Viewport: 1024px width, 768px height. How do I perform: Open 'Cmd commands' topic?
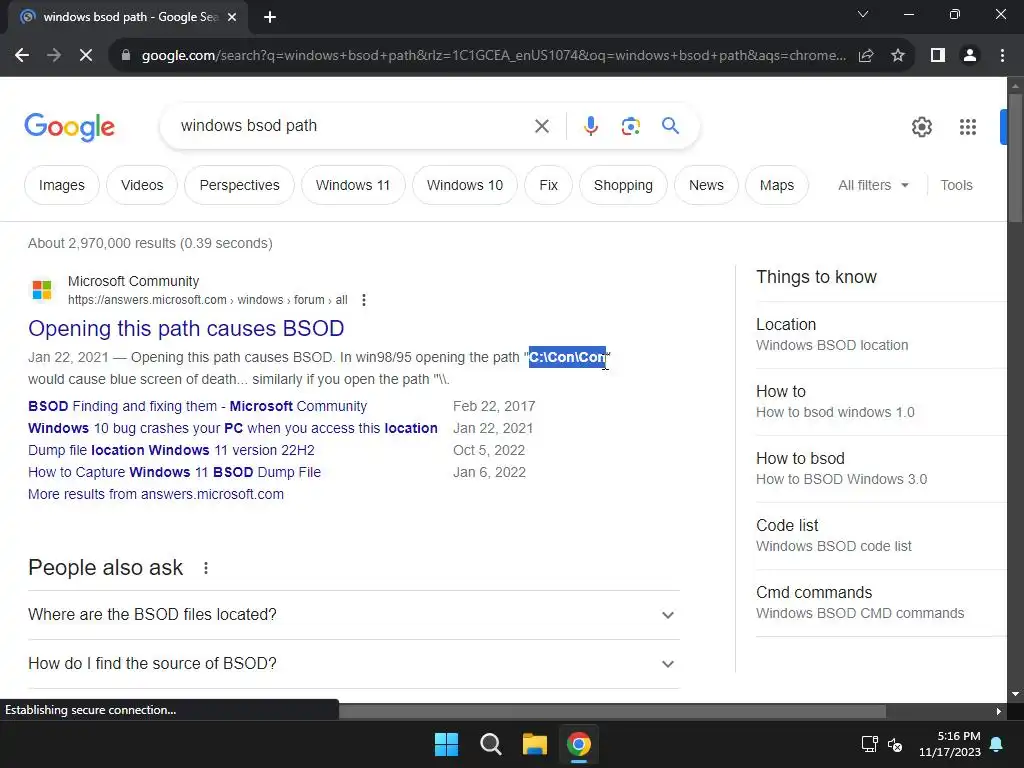coord(880,602)
